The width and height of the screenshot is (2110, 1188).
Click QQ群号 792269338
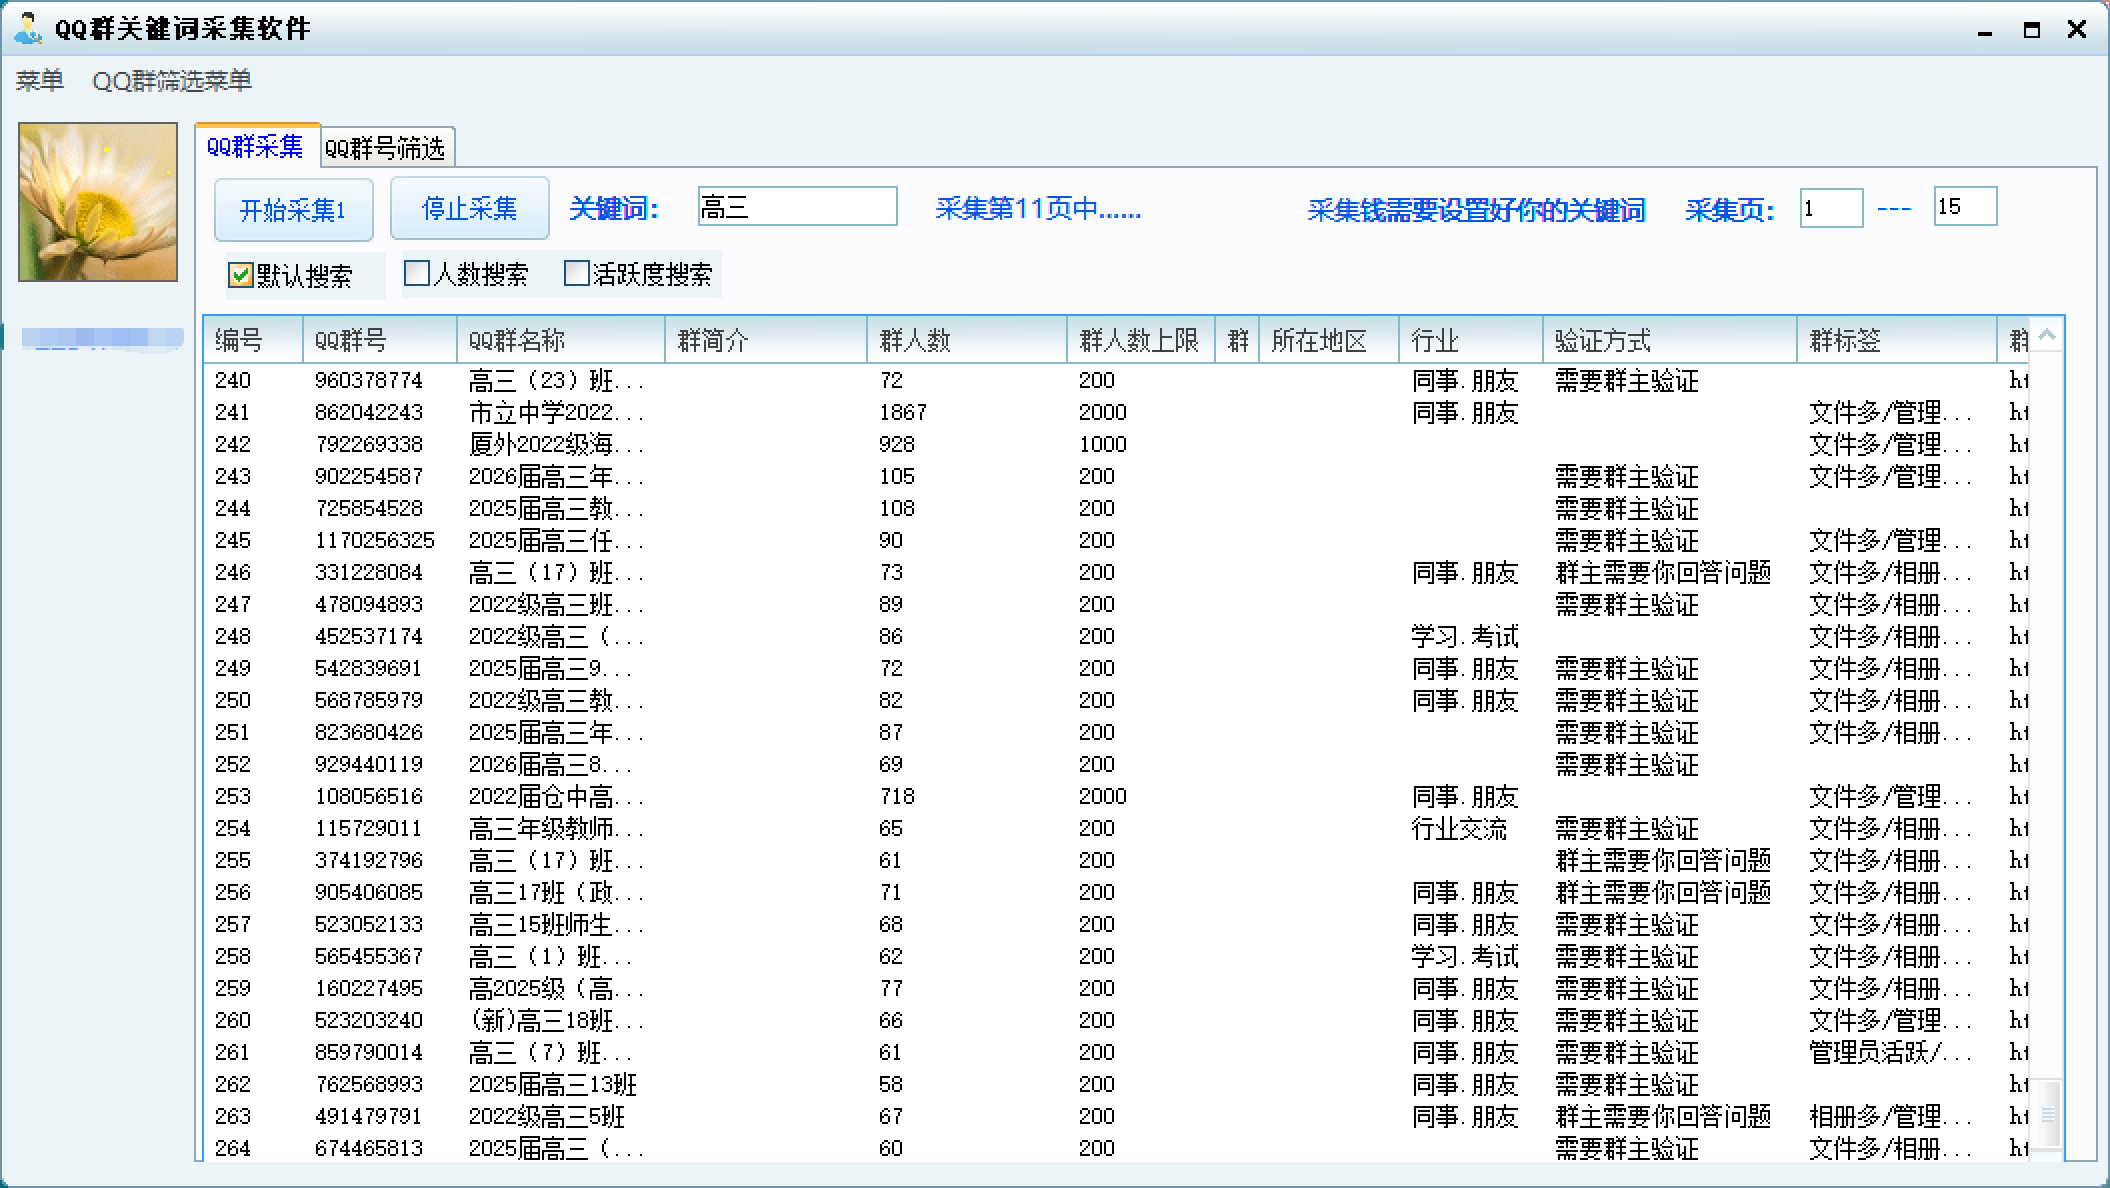369,444
